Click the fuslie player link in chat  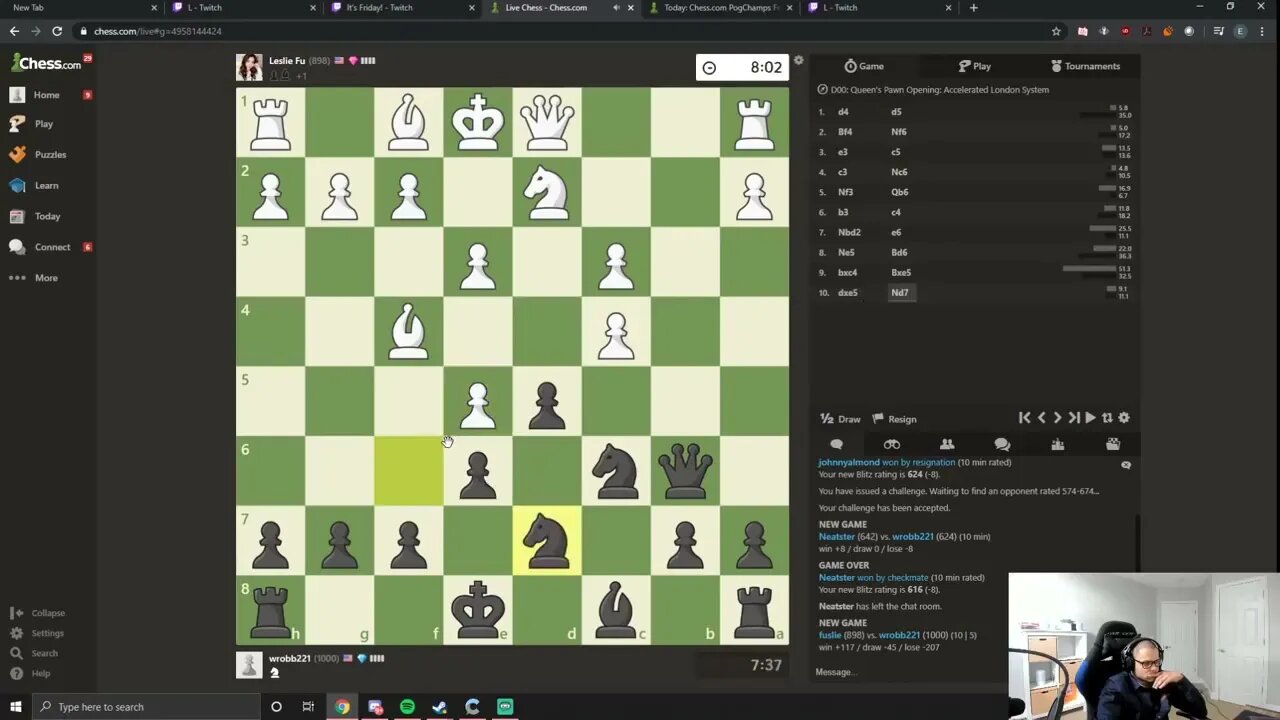830,635
